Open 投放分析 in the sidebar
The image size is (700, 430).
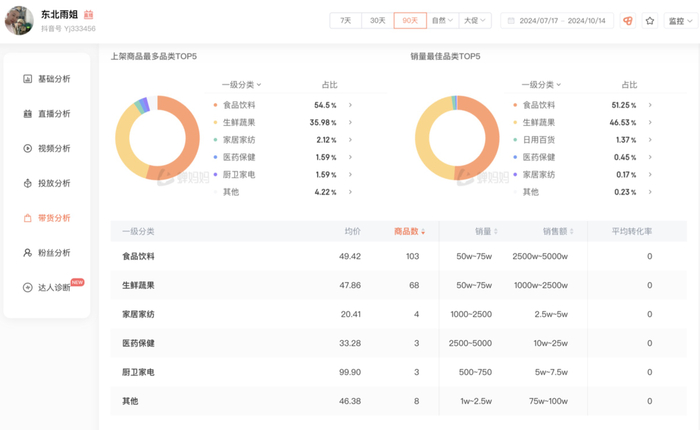(x=53, y=184)
